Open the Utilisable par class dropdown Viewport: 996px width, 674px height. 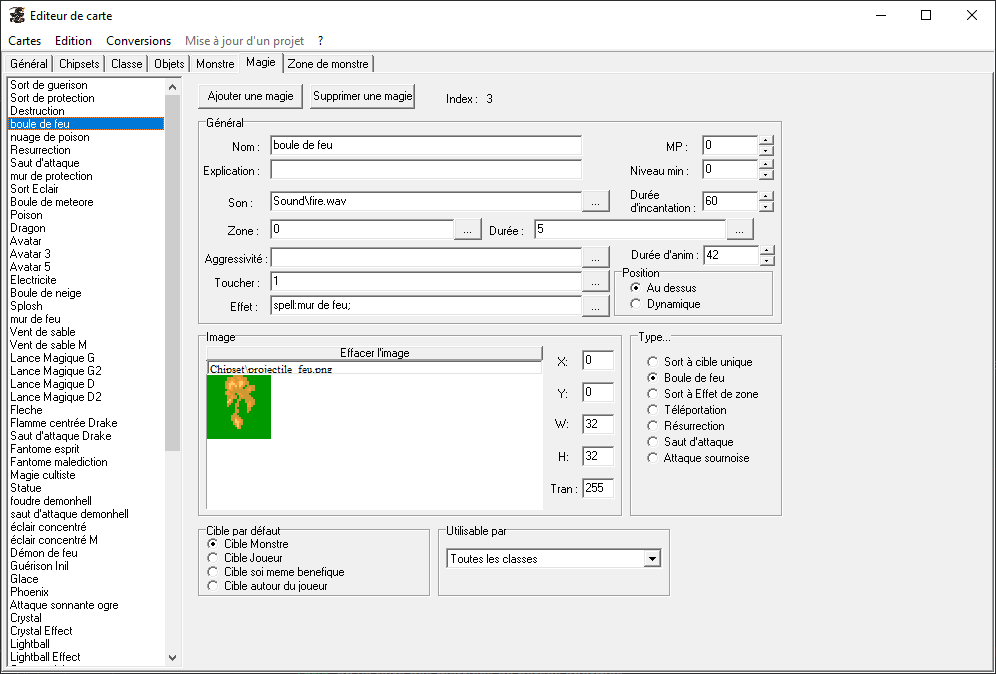click(x=652, y=559)
